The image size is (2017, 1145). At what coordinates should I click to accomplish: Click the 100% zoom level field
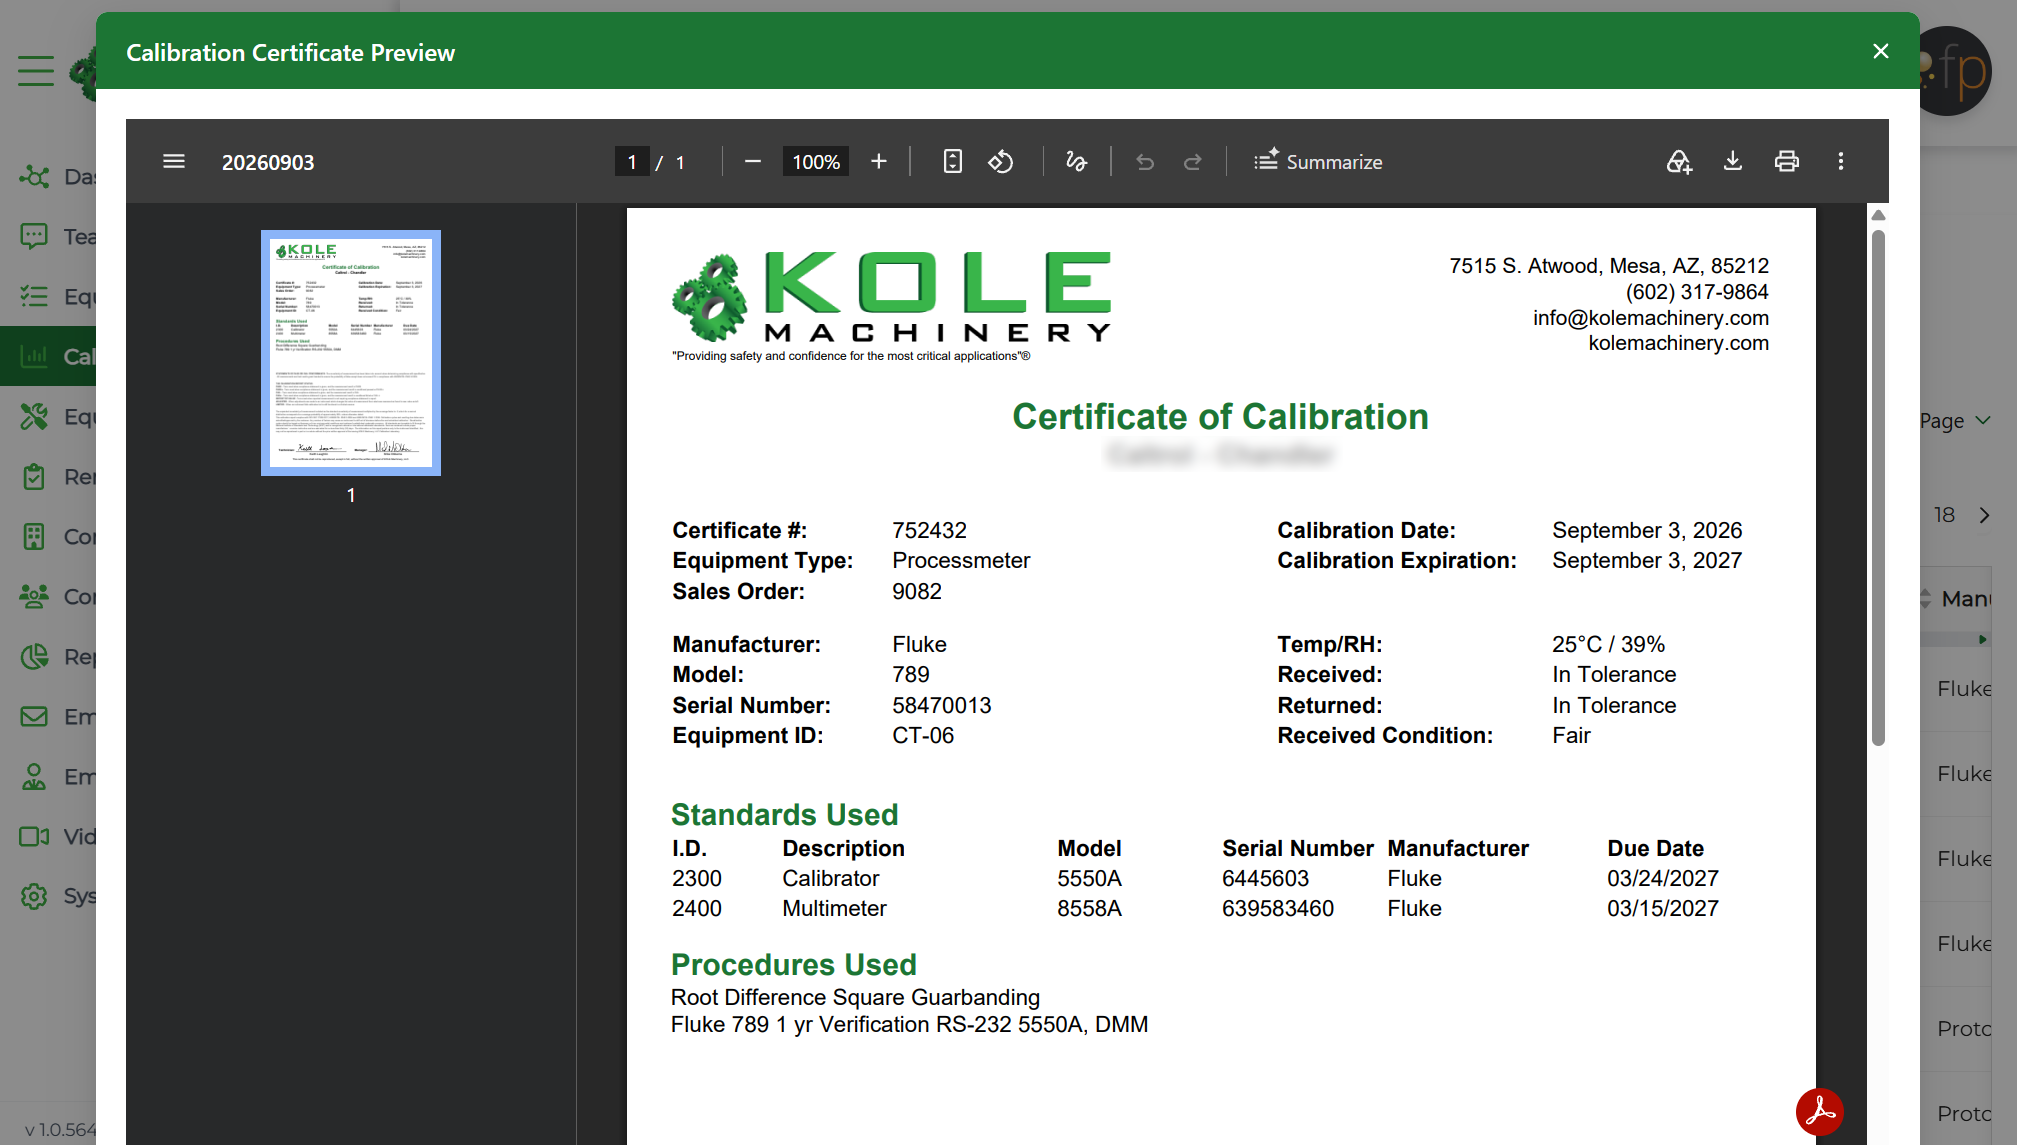click(815, 162)
